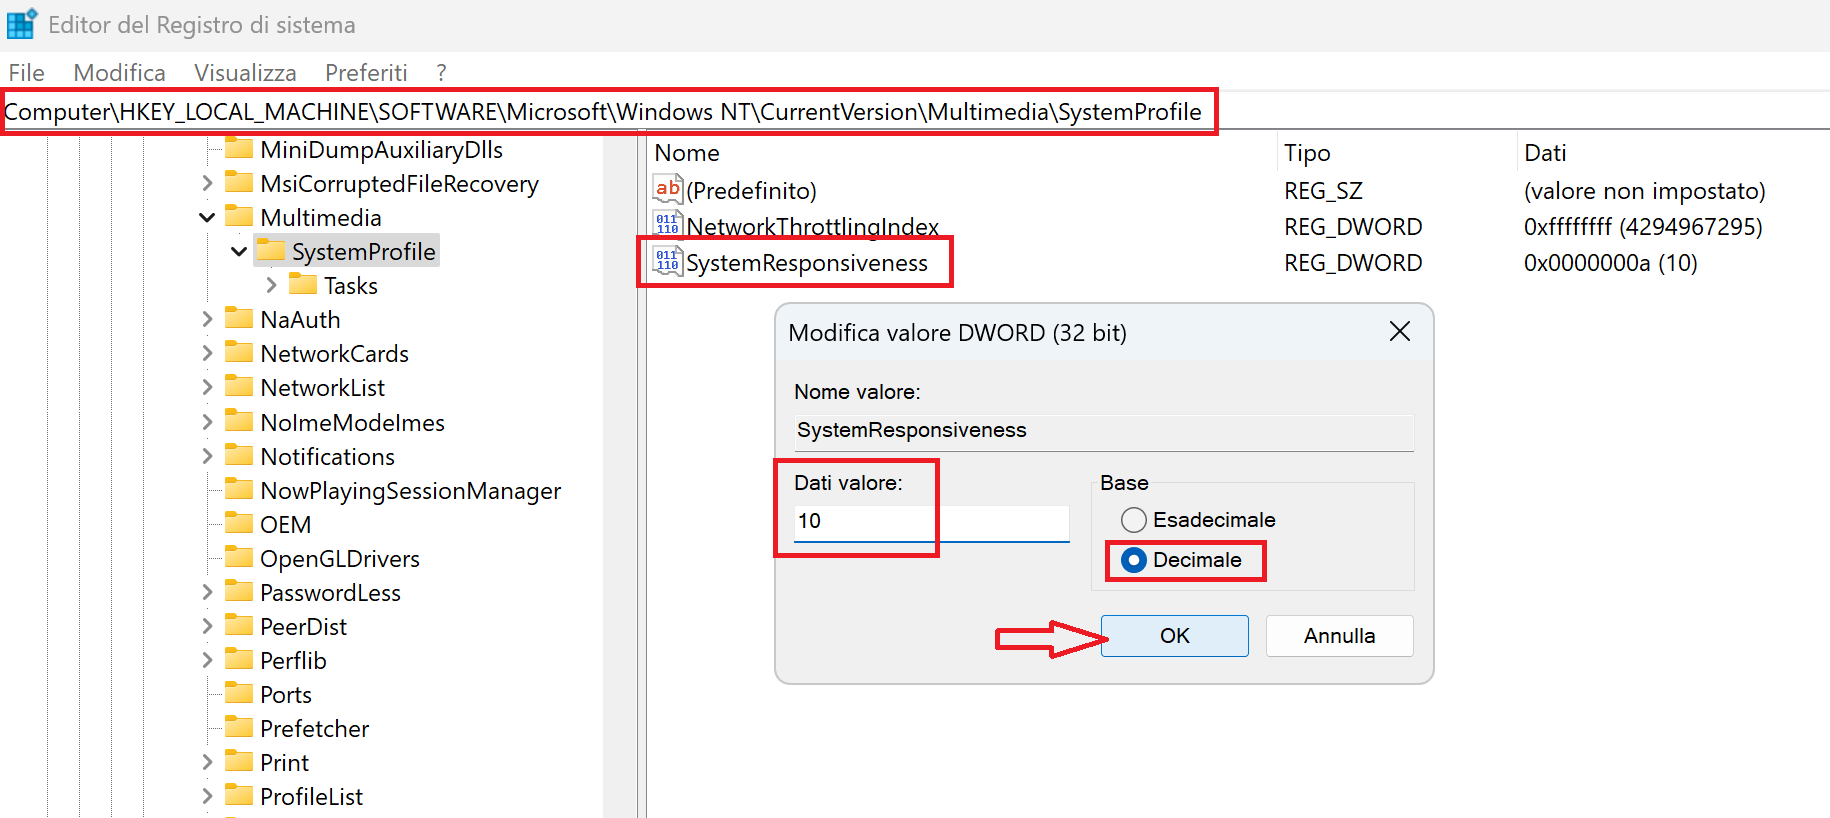1830x818 pixels.
Task: Click the string value icon beside (Predefinito)
Action: pos(668,189)
